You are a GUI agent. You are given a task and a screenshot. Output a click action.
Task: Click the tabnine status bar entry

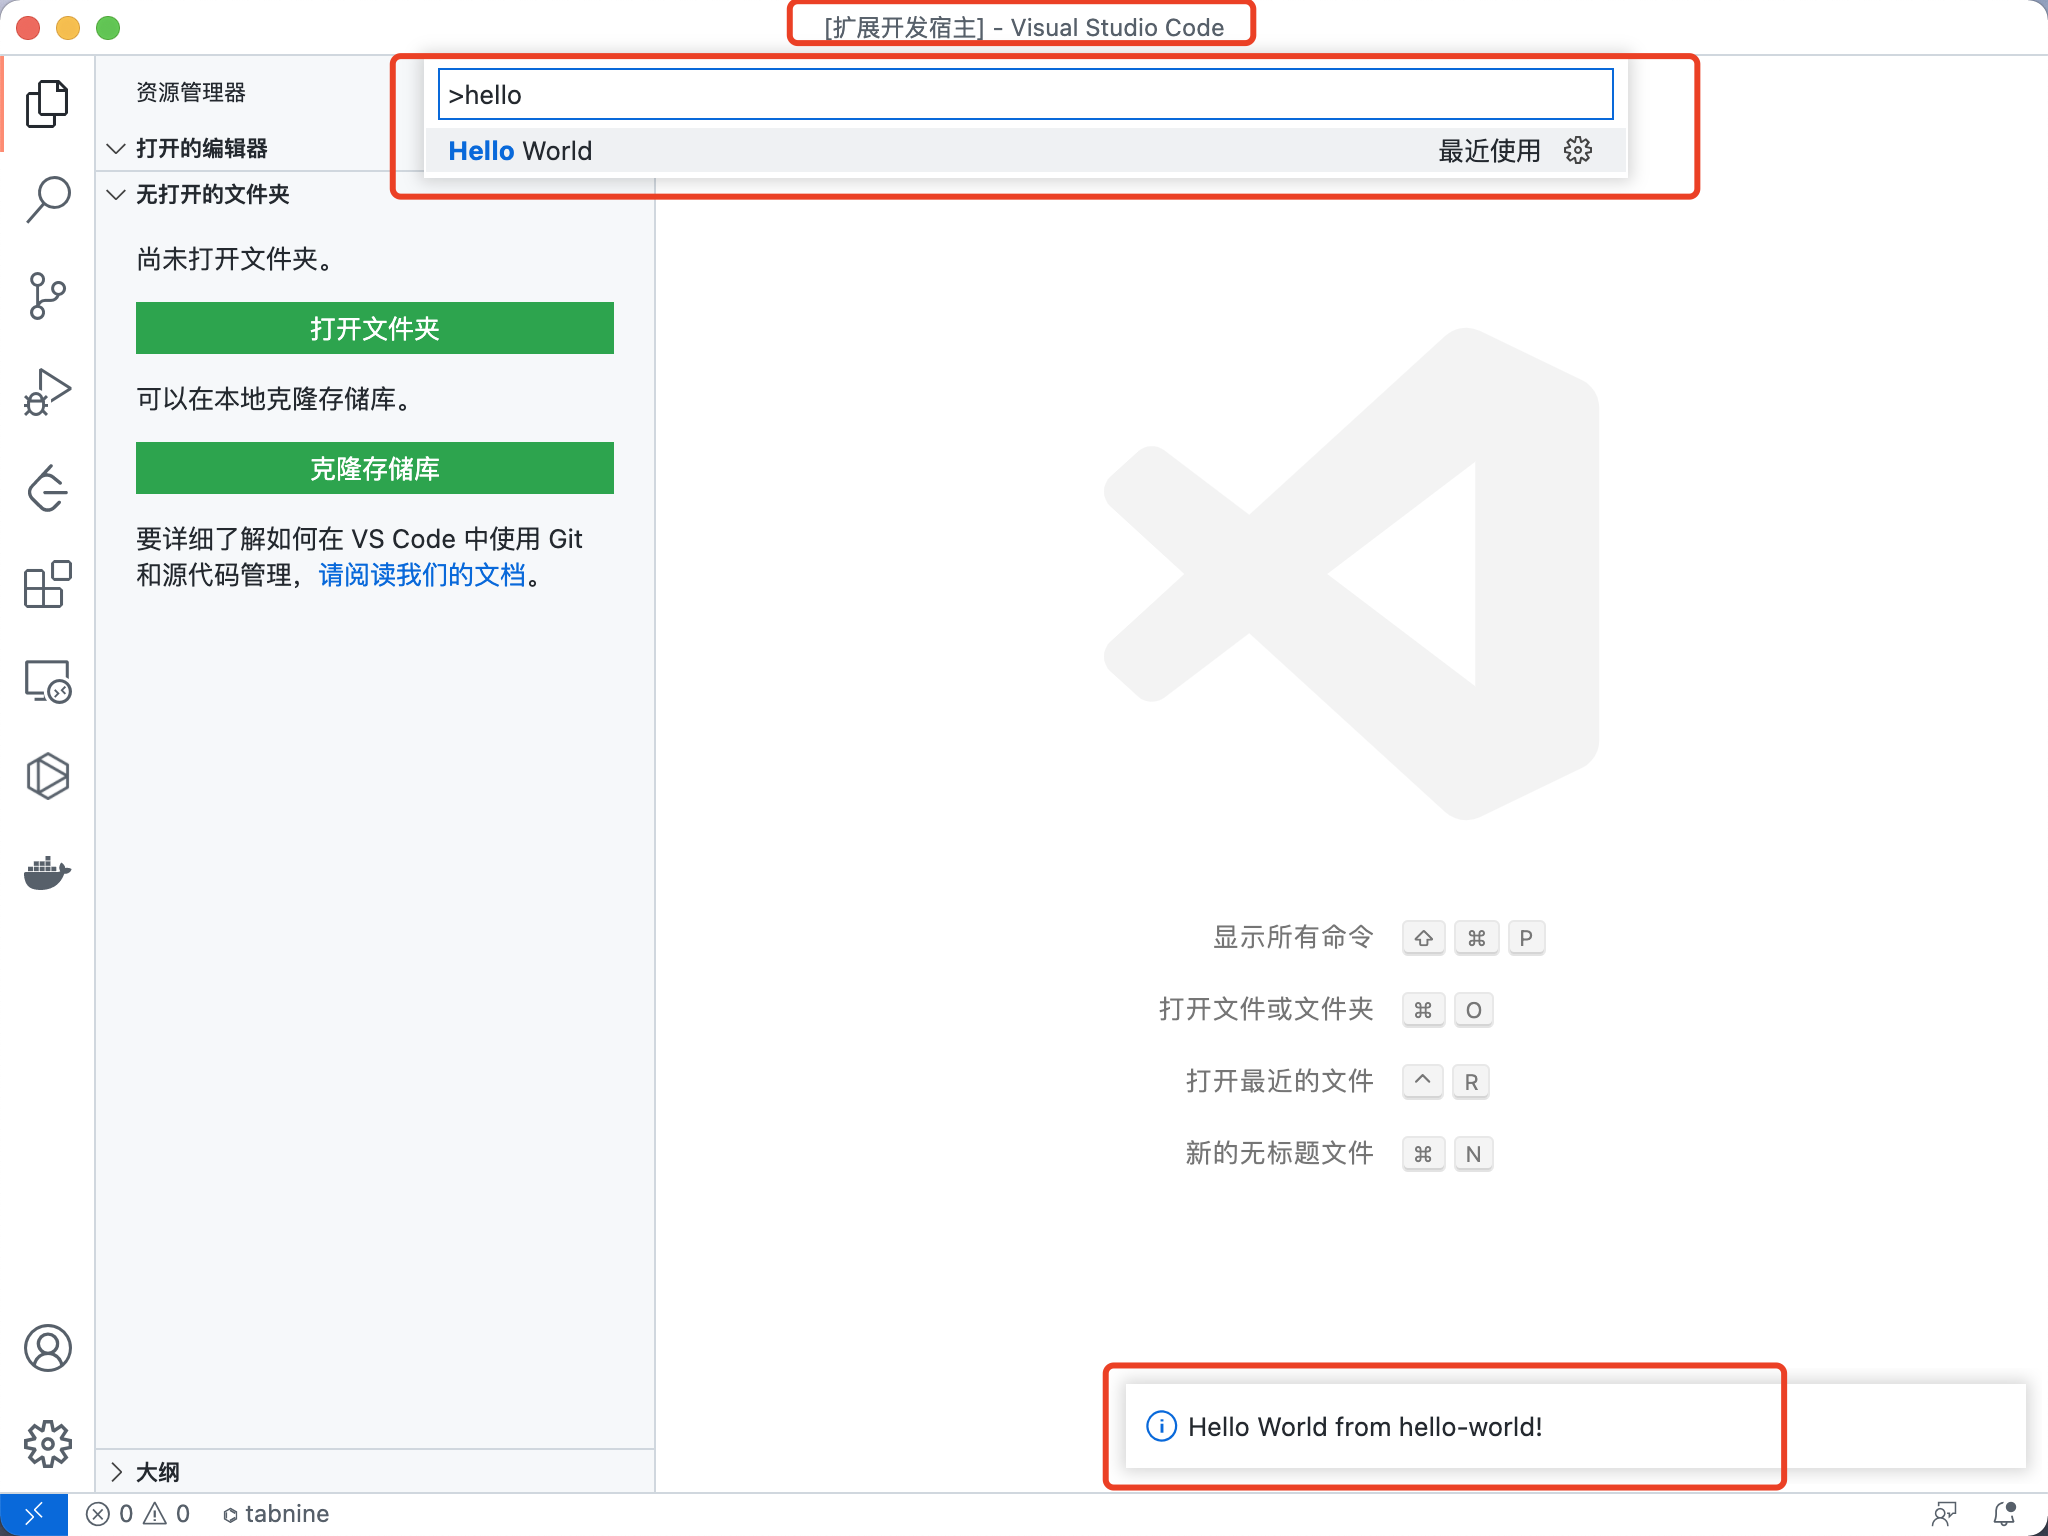[276, 1514]
